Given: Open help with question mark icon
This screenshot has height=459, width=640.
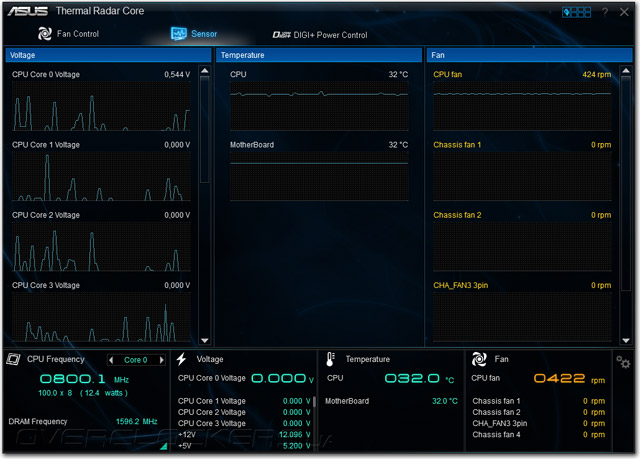Looking at the screenshot, I should (604, 12).
